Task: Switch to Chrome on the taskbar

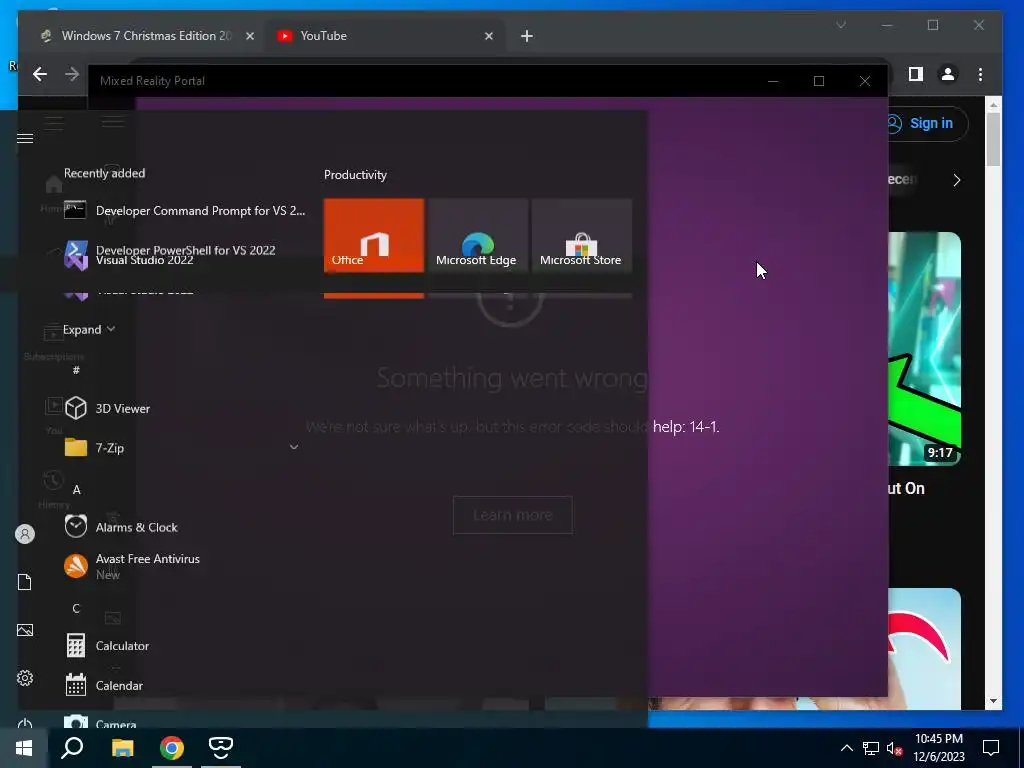Action: point(172,748)
